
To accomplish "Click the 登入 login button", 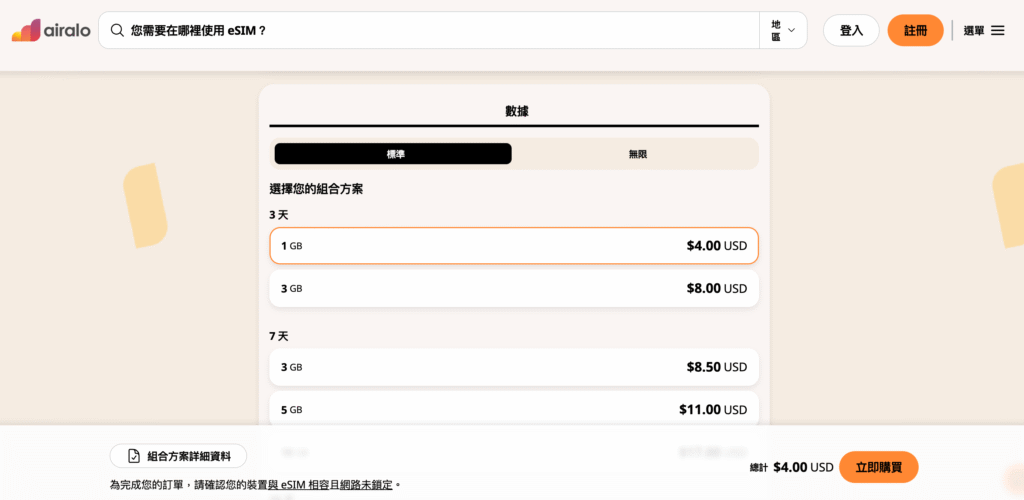I will [x=851, y=30].
